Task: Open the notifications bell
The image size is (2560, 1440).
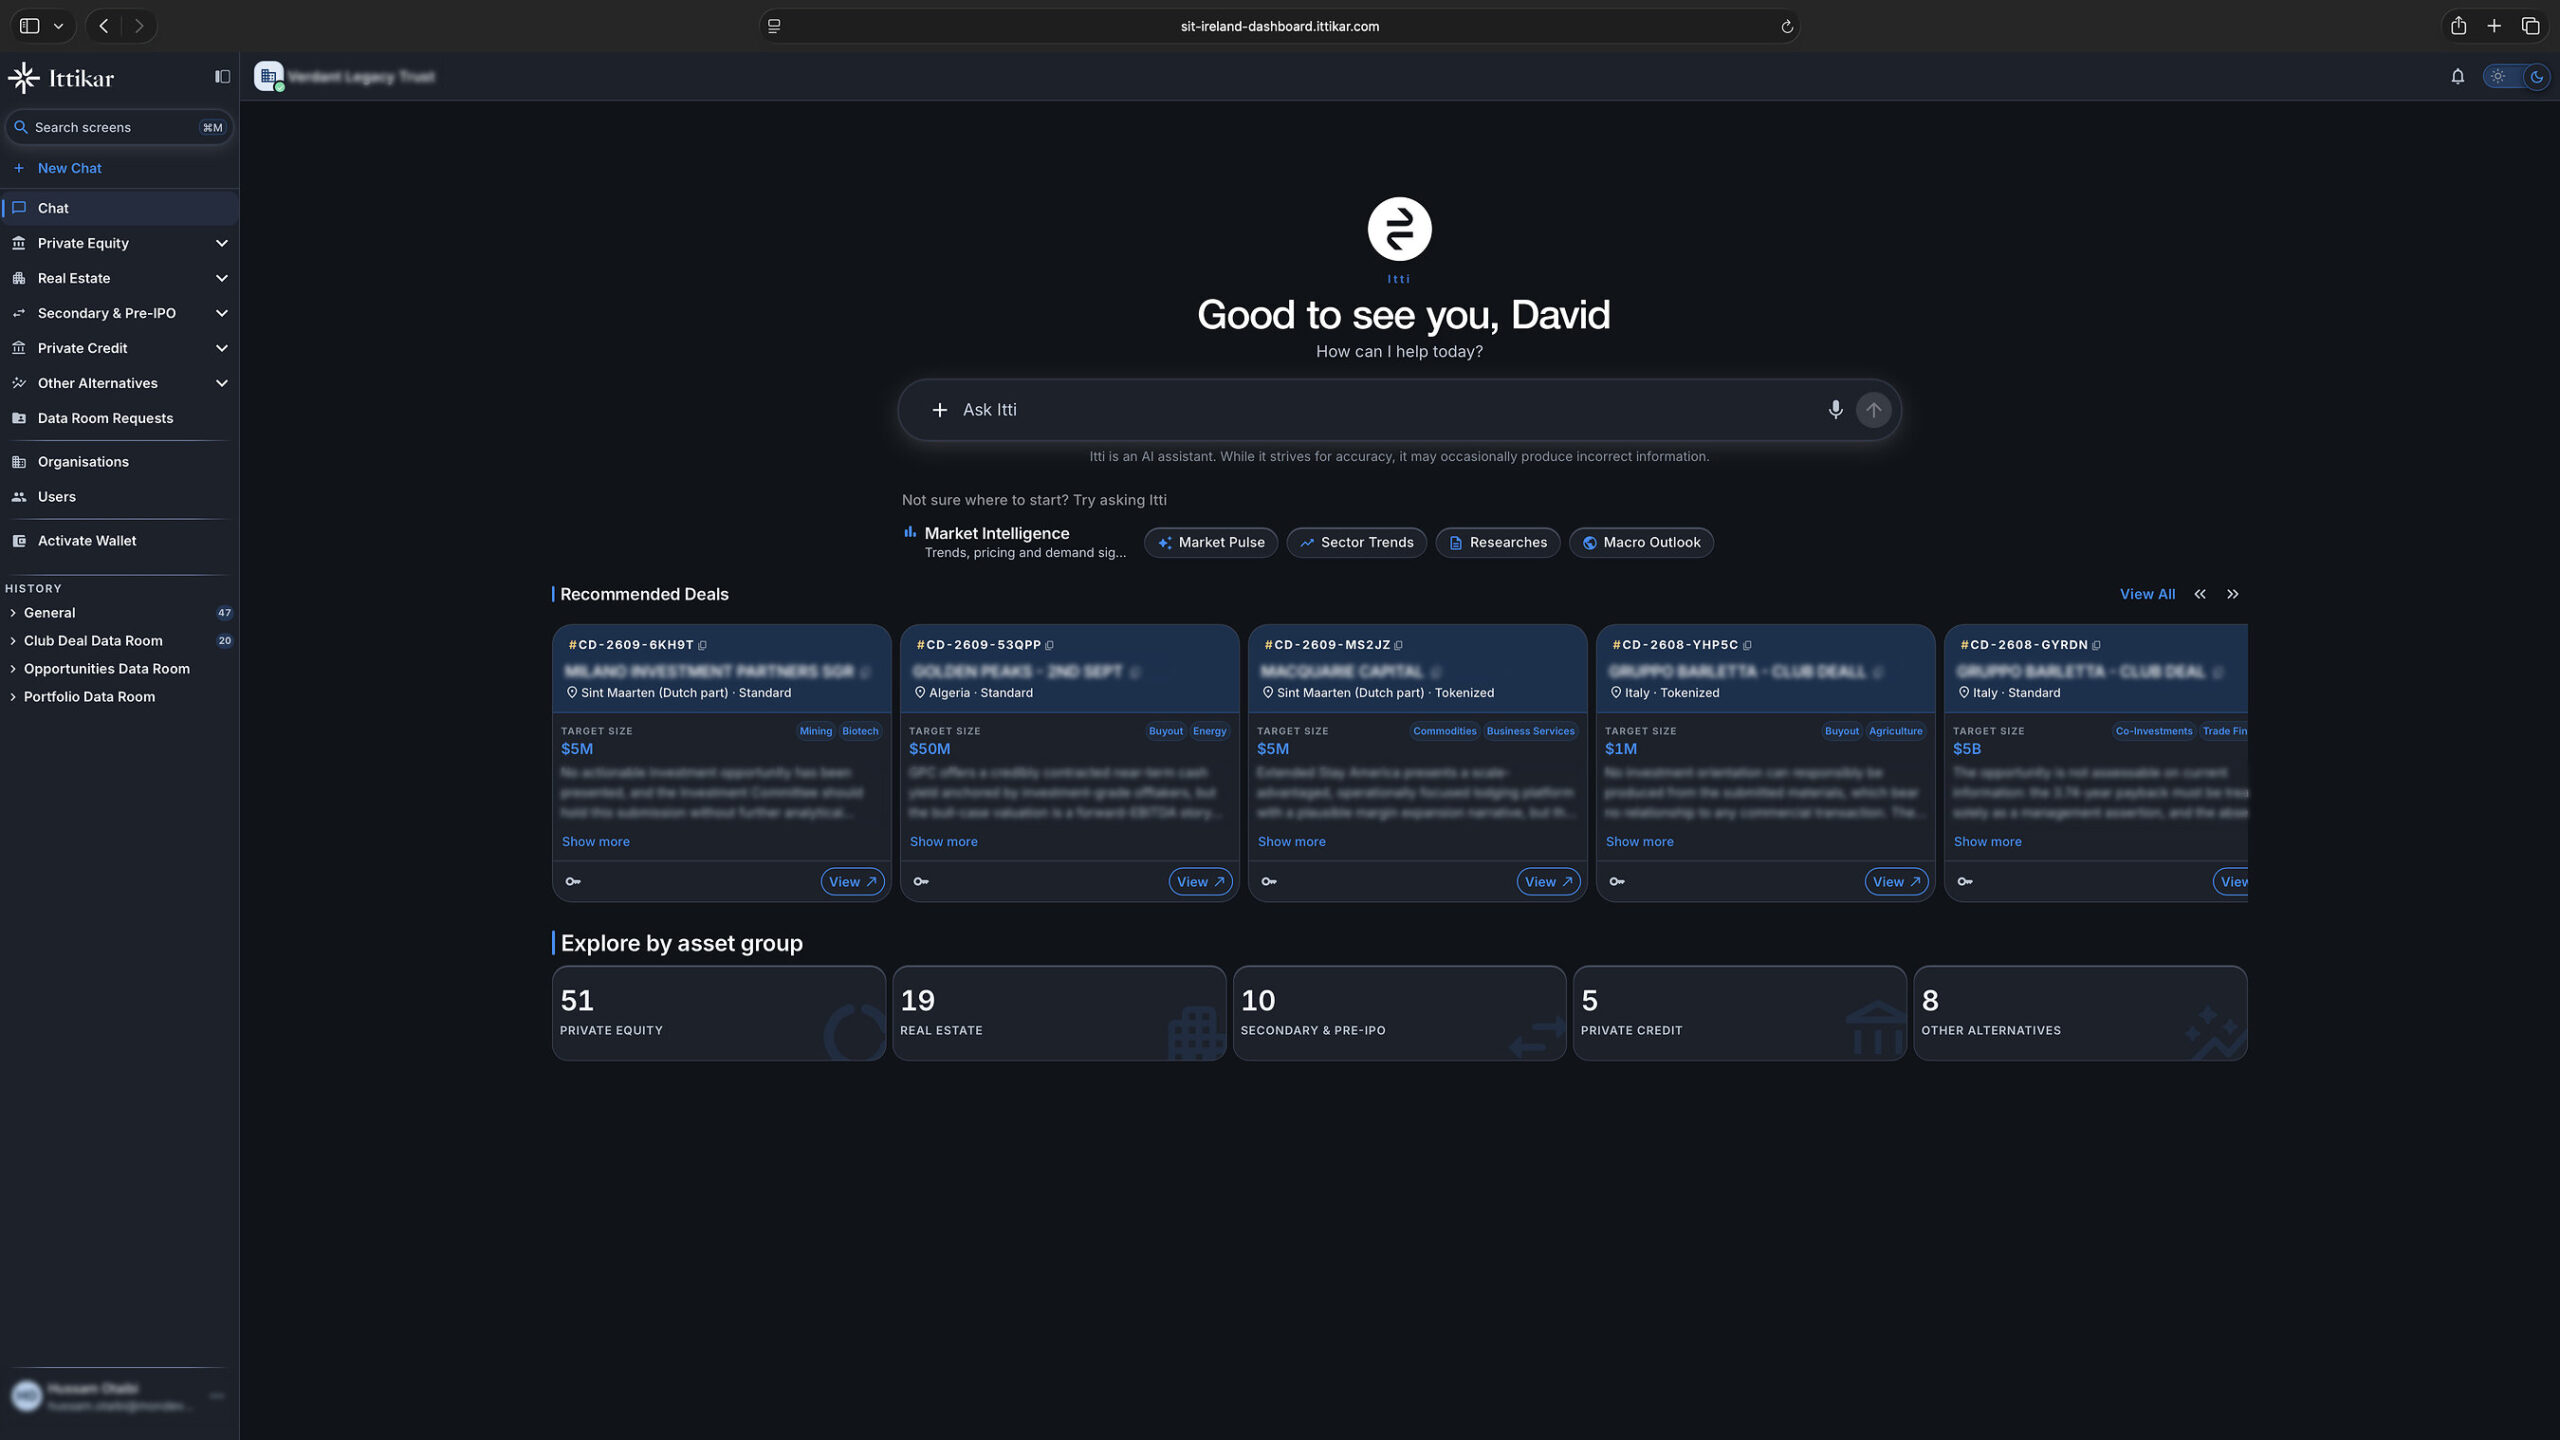Action: pyautogui.click(x=2457, y=77)
